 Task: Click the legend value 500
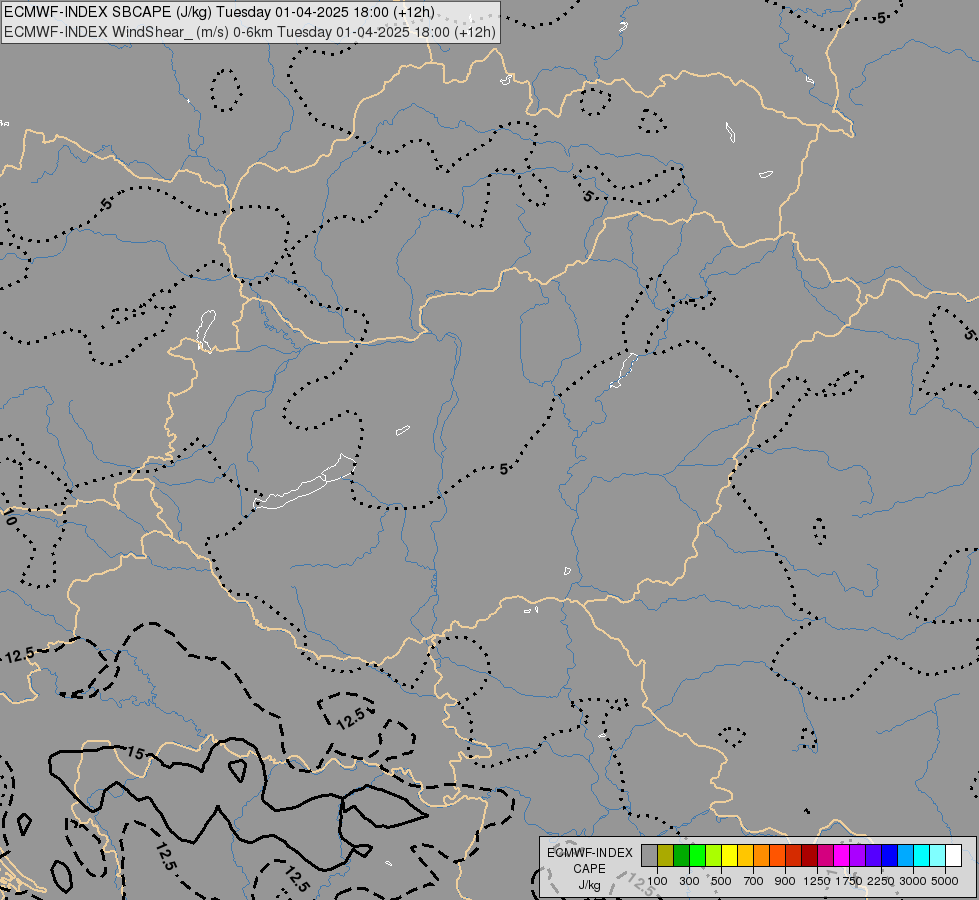721,881
